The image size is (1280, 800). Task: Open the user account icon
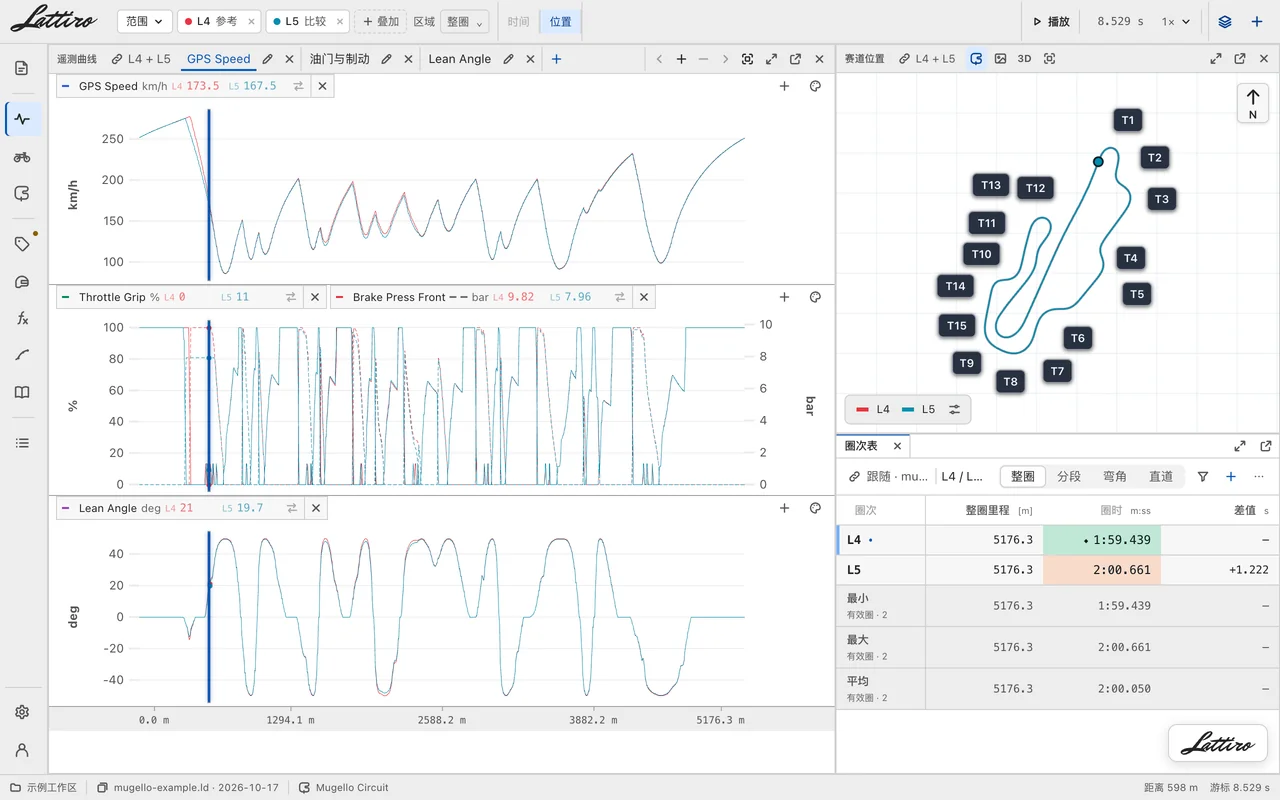pos(22,750)
